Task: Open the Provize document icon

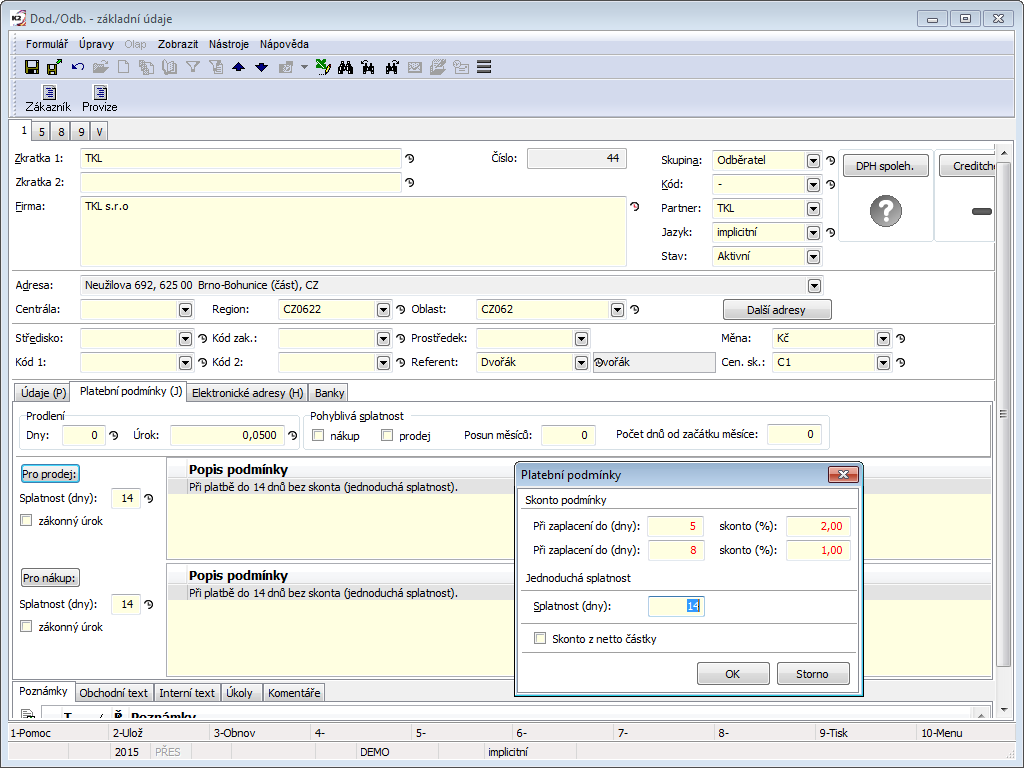Action: (100, 93)
